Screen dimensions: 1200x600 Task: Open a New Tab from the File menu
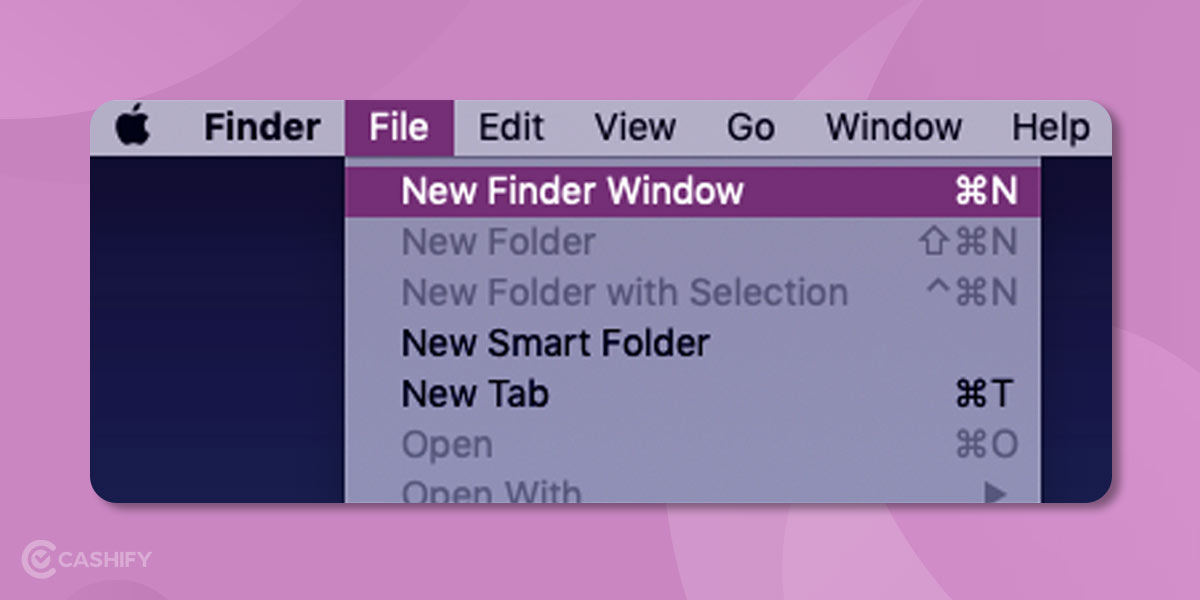coord(474,394)
